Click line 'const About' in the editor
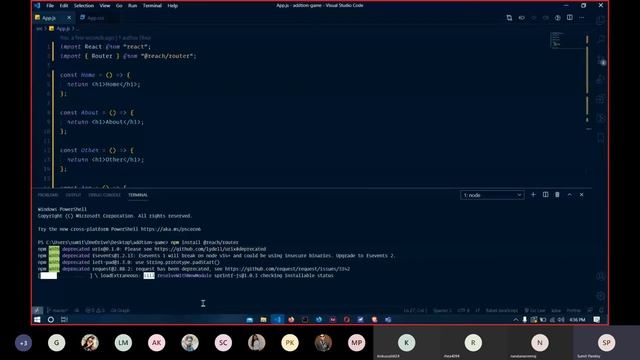The image size is (640, 360). click(x=97, y=113)
